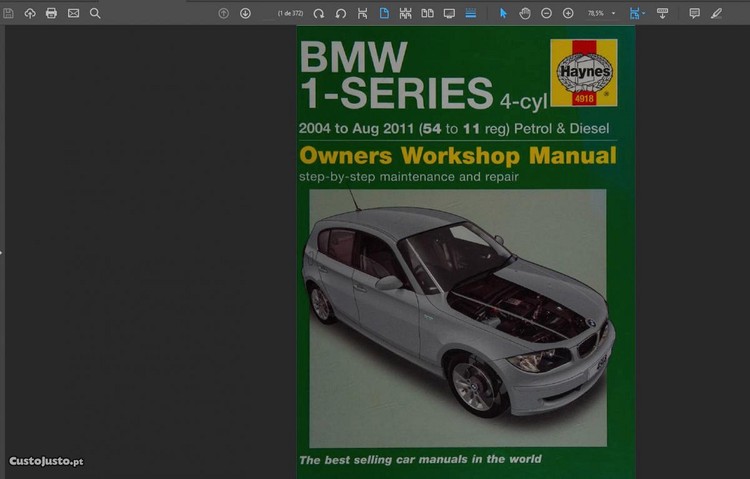Click the page number field showing 1 de 372
Screen dimensions: 750x479
point(290,13)
